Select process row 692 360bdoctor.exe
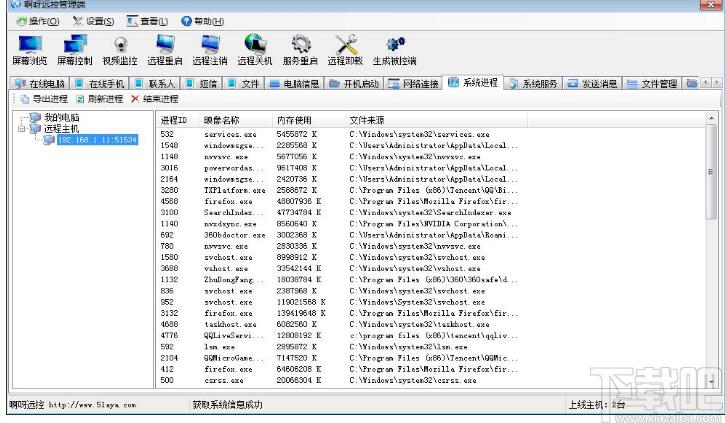 tap(342, 235)
